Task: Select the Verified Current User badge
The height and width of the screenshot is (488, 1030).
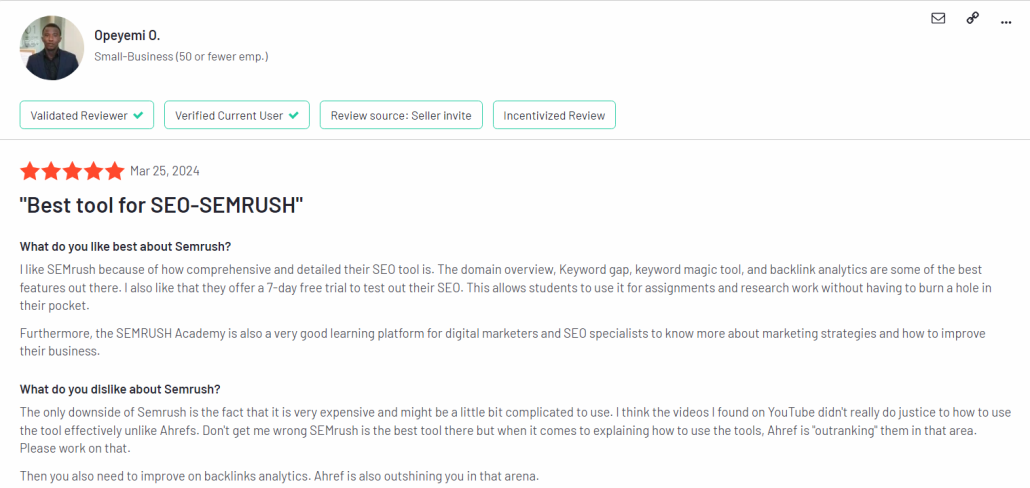Action: pyautogui.click(x=236, y=115)
